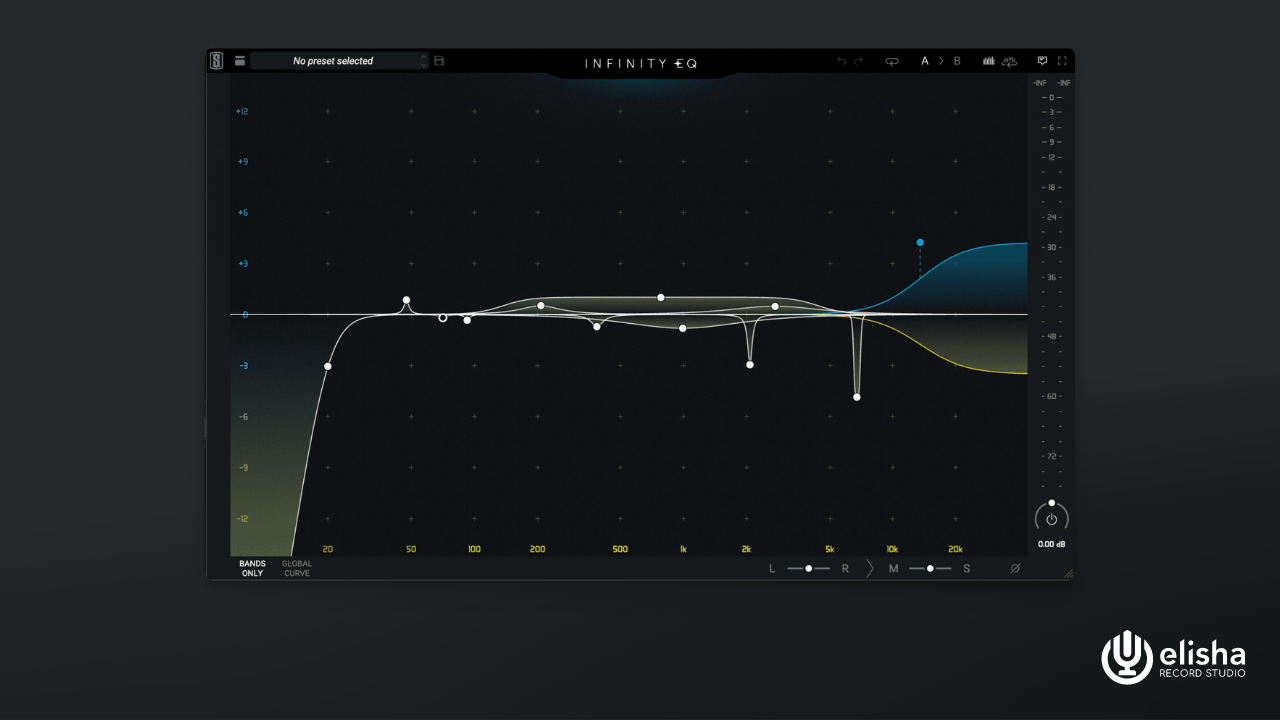Redo the last EQ change
Viewport: 1280px width, 720px height.
click(x=858, y=61)
